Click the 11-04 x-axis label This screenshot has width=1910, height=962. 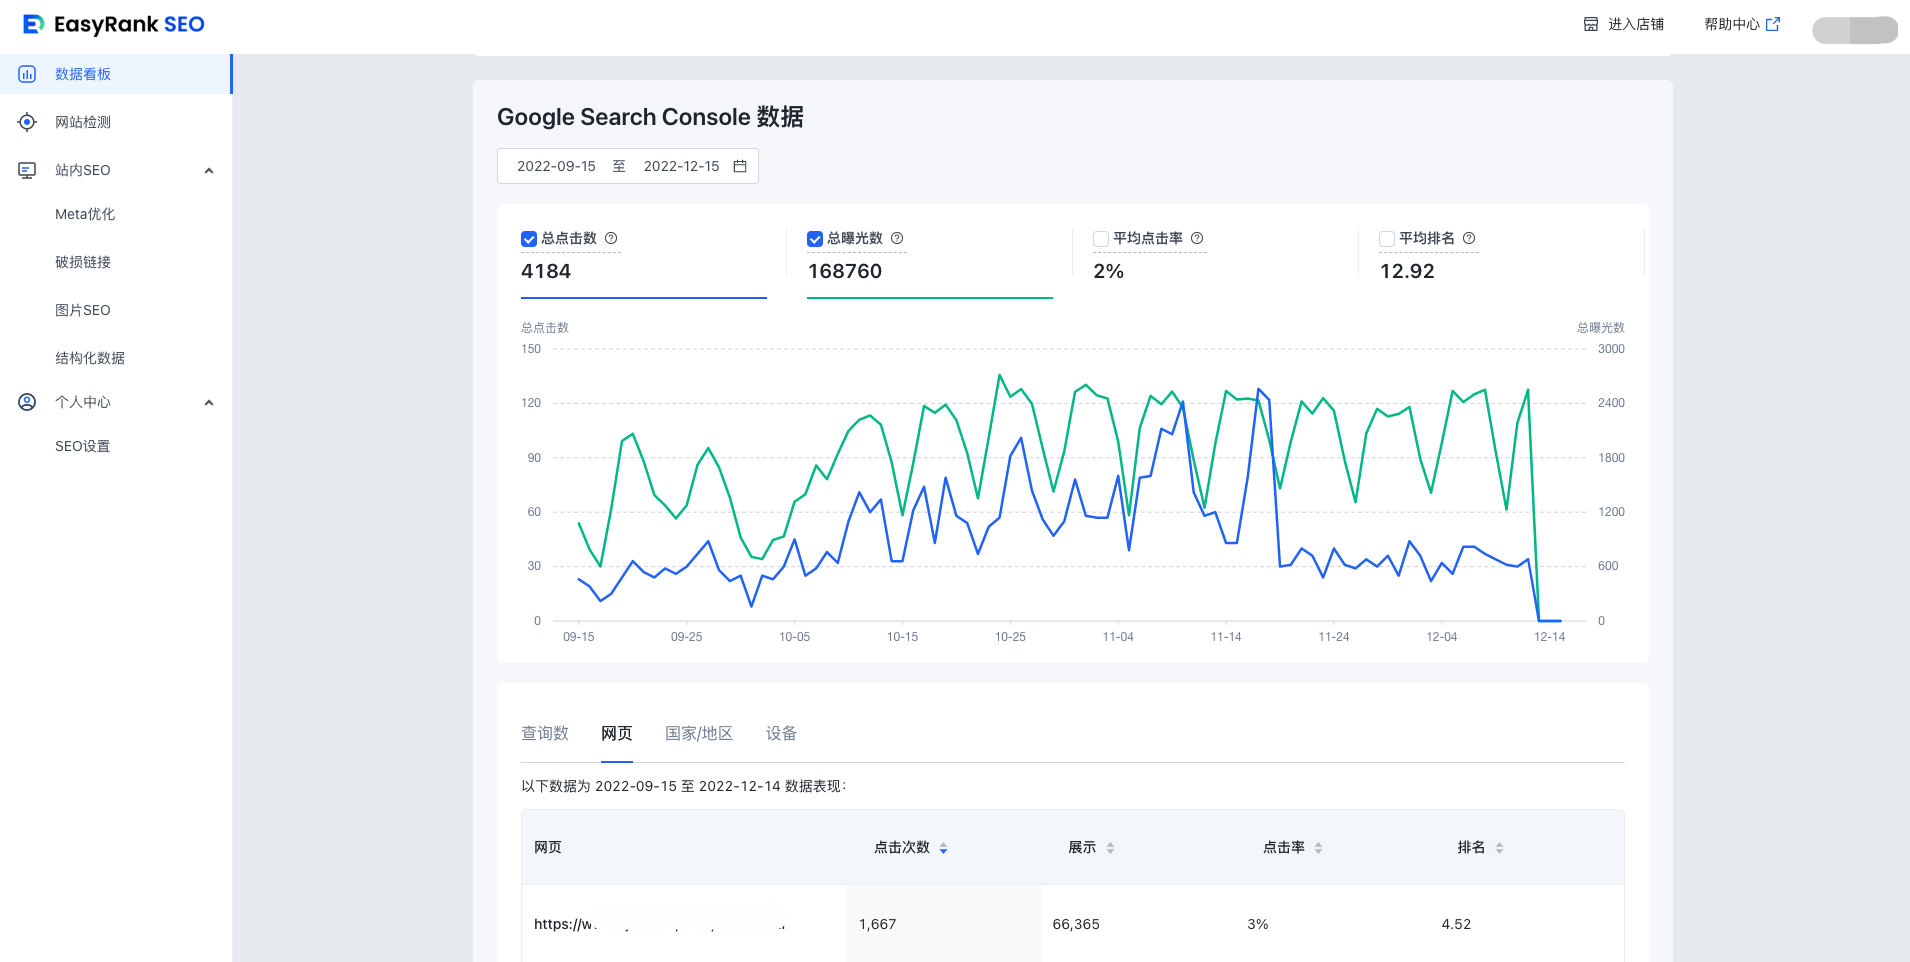[1118, 637]
